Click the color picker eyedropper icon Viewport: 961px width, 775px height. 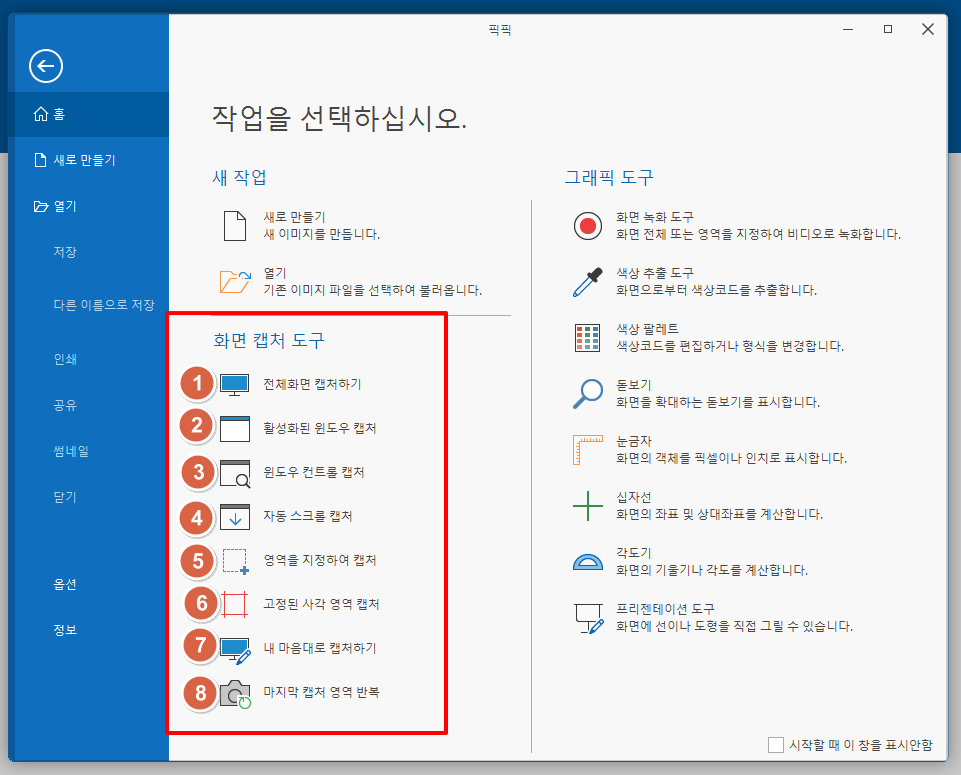pyautogui.click(x=588, y=282)
